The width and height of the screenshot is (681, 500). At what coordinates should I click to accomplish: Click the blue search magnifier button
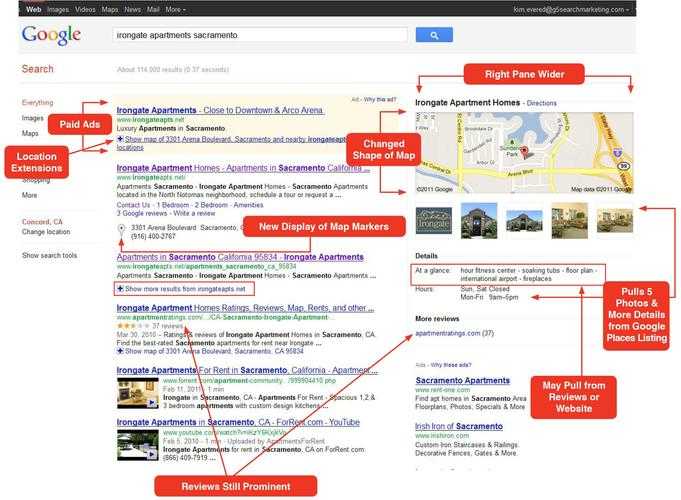(x=434, y=35)
